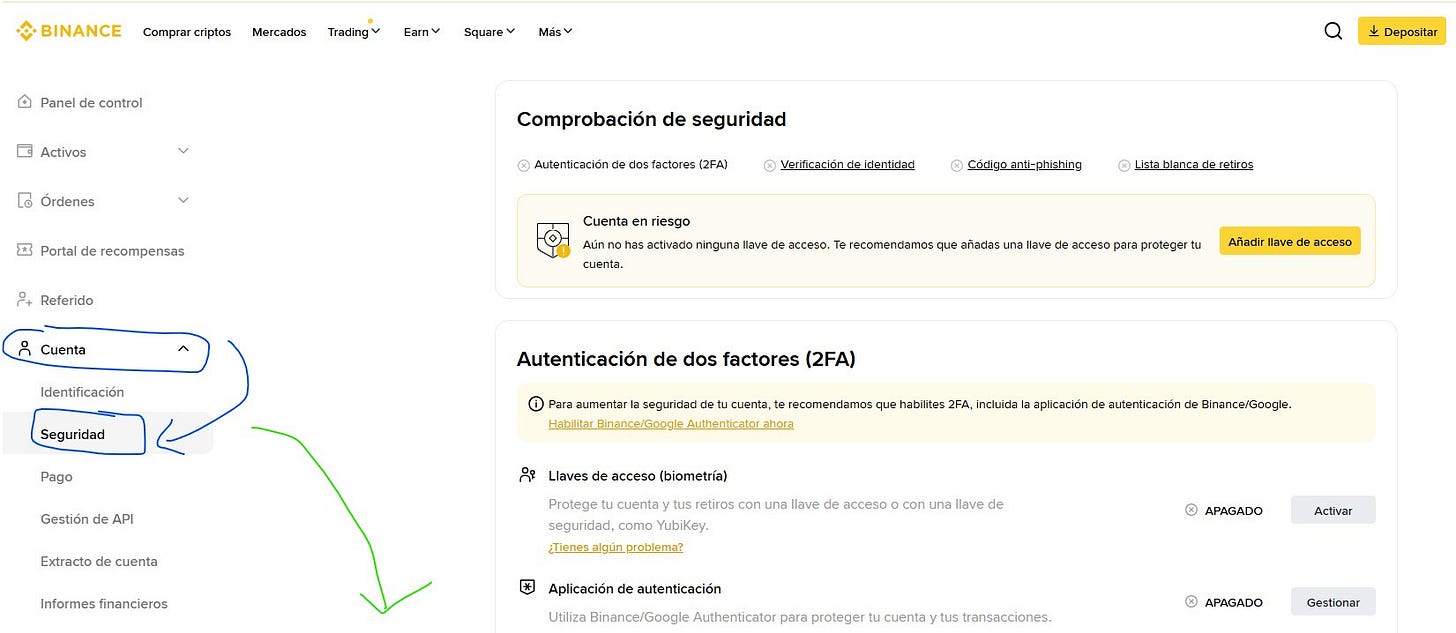The width and height of the screenshot is (1456, 633).
Task: Click APAGADO status icon for Aplicación de autenticación
Action: pos(1191,602)
